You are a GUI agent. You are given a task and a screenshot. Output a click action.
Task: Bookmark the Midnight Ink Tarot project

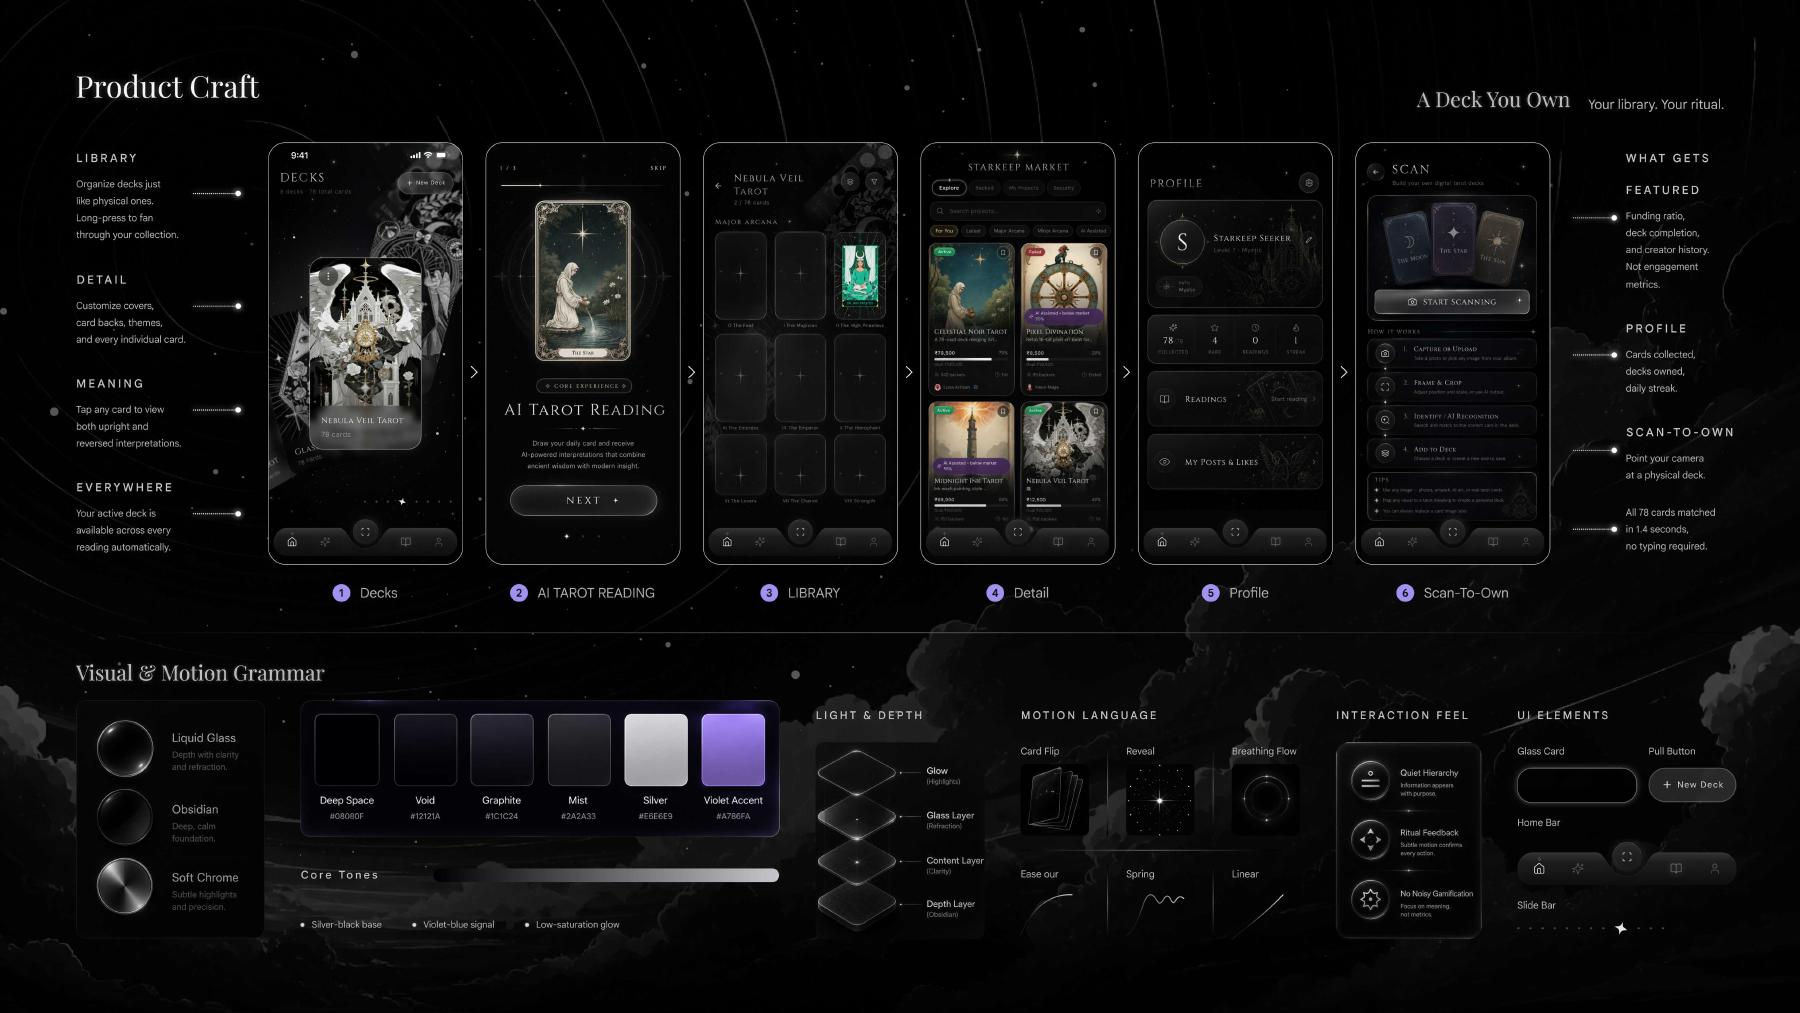1003,411
